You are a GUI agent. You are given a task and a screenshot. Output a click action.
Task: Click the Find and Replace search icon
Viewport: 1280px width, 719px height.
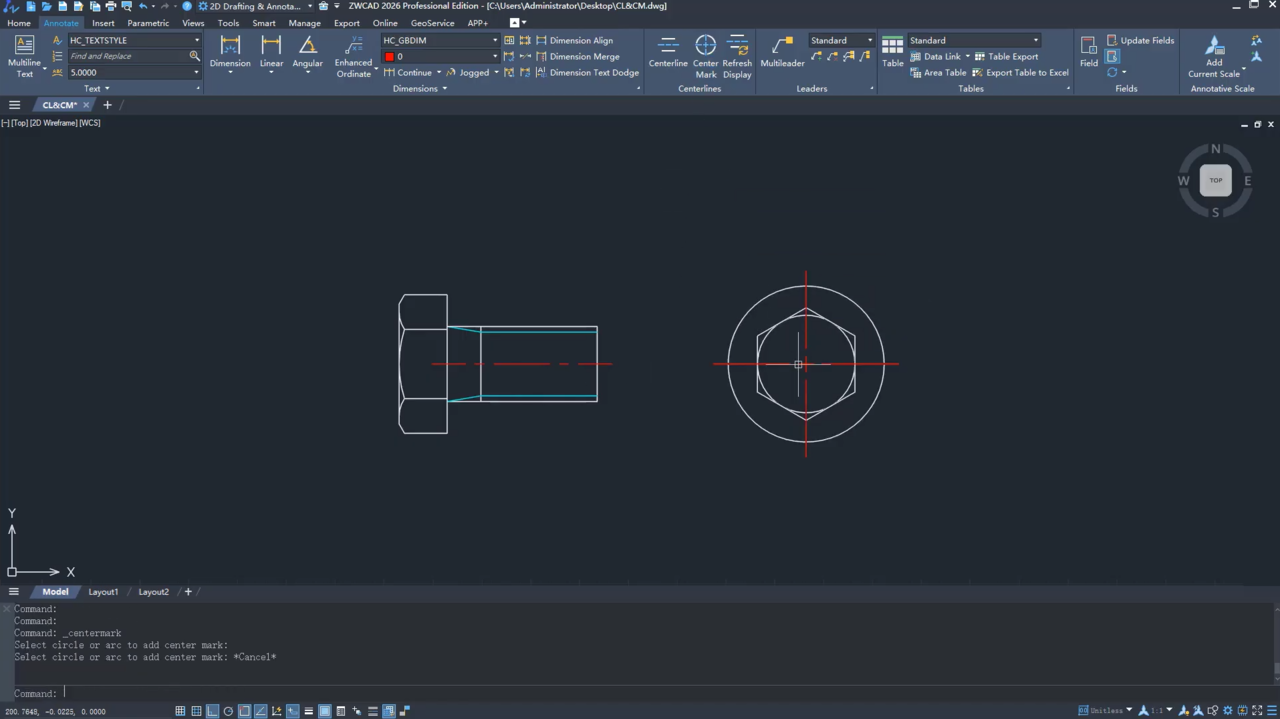point(194,56)
